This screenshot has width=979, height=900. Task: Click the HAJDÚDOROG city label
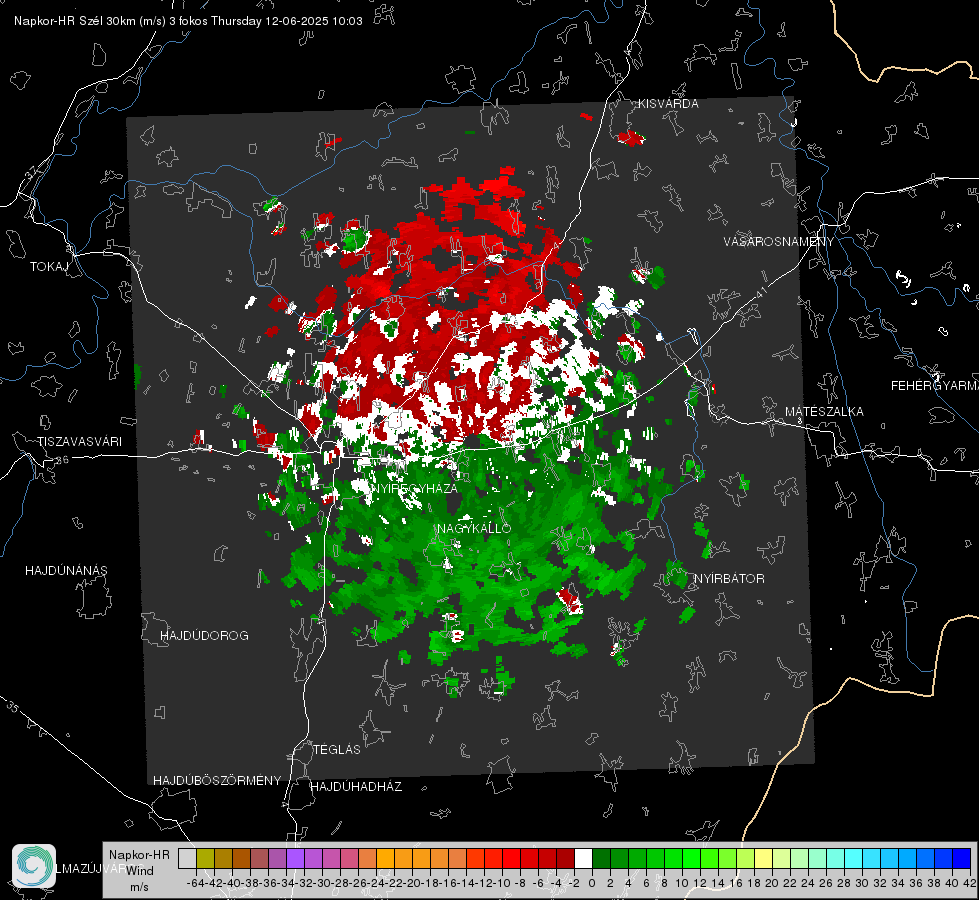coord(204,635)
